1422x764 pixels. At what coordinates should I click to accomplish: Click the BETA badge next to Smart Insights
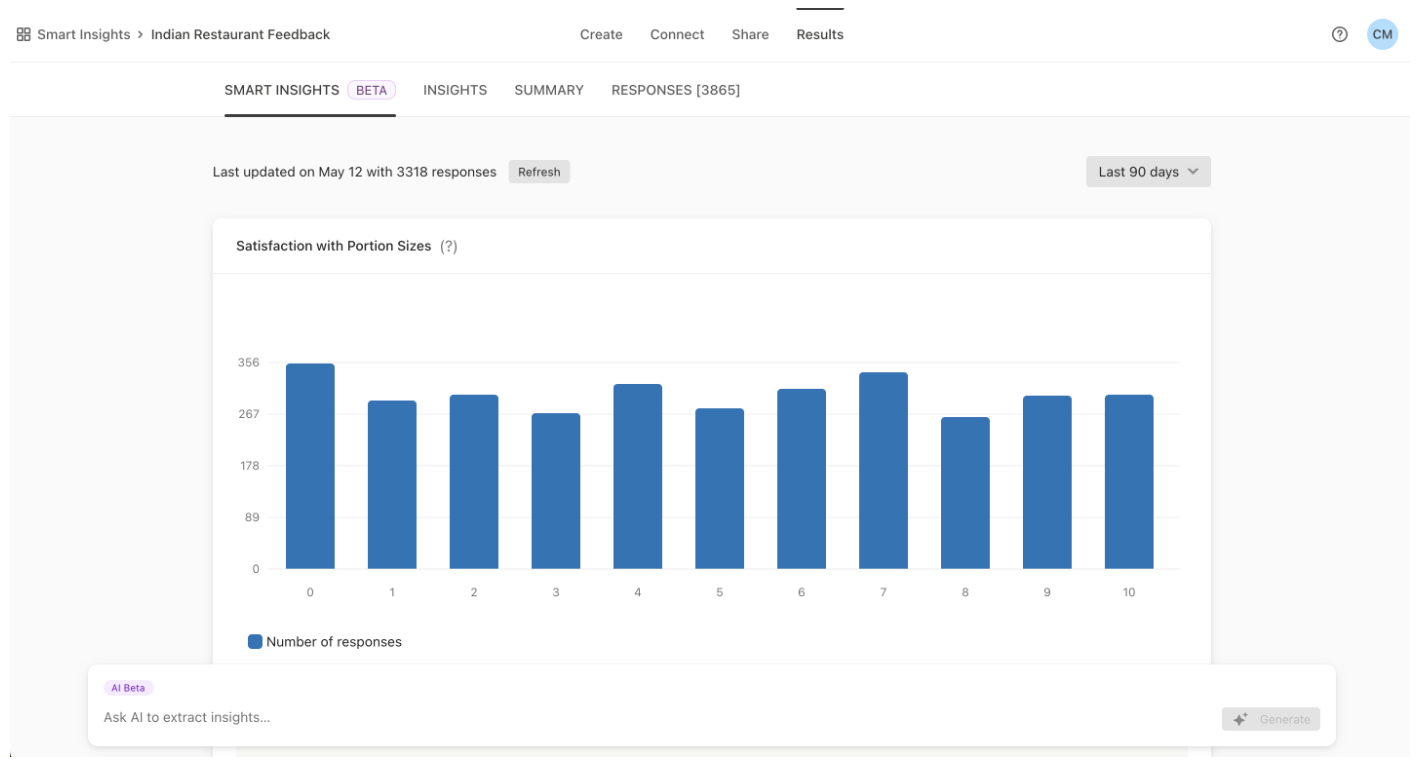coord(372,90)
